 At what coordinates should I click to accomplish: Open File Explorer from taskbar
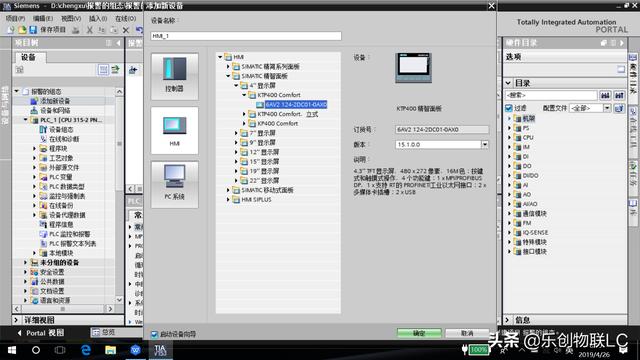coord(110,350)
